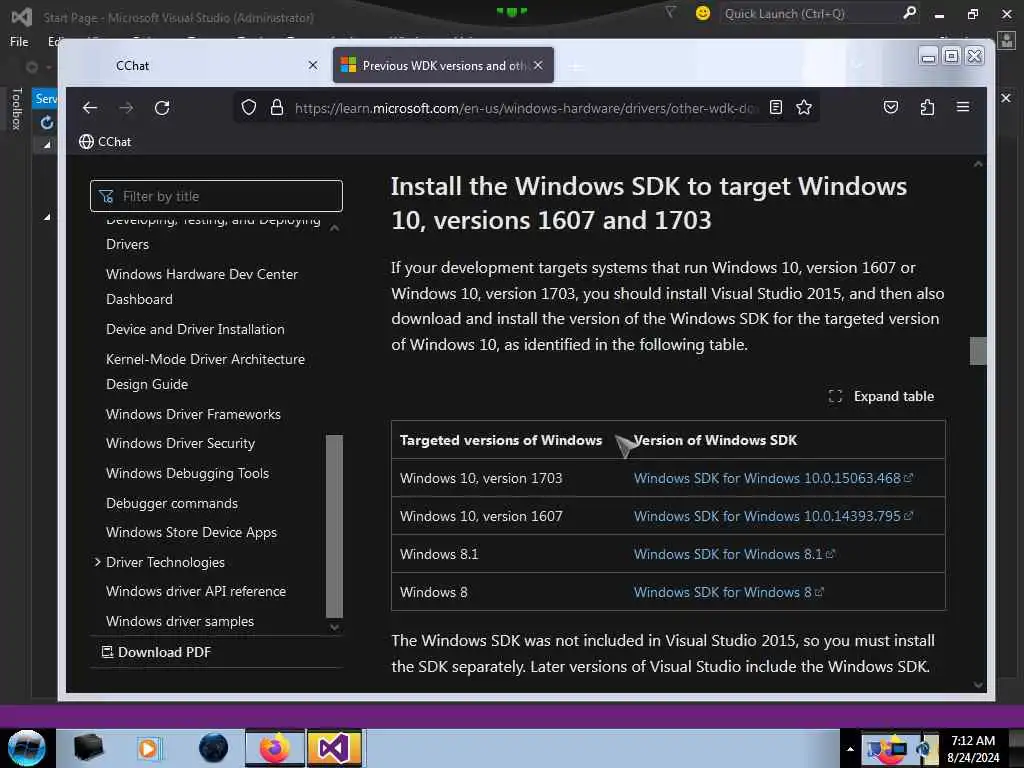
Task: Click page scroll-down arrow at bottom right
Action: pyautogui.click(x=978, y=684)
